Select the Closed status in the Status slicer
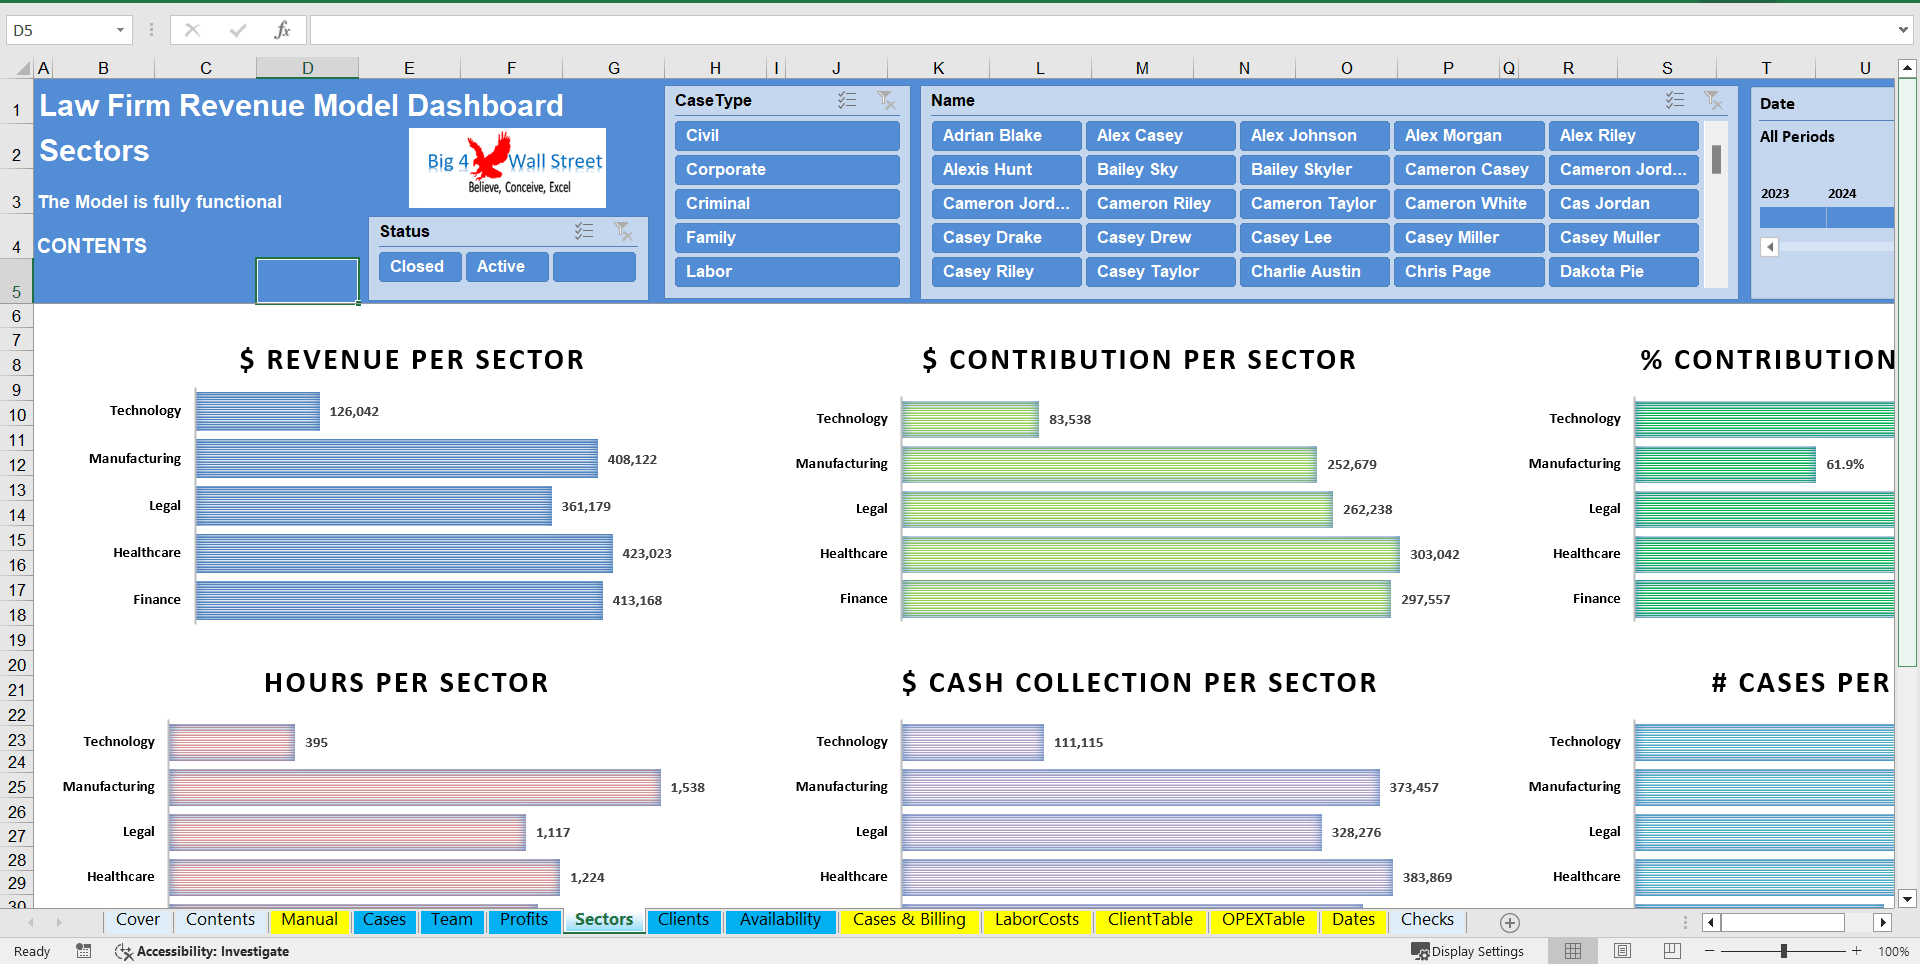The width and height of the screenshot is (1920, 966). 419,266
